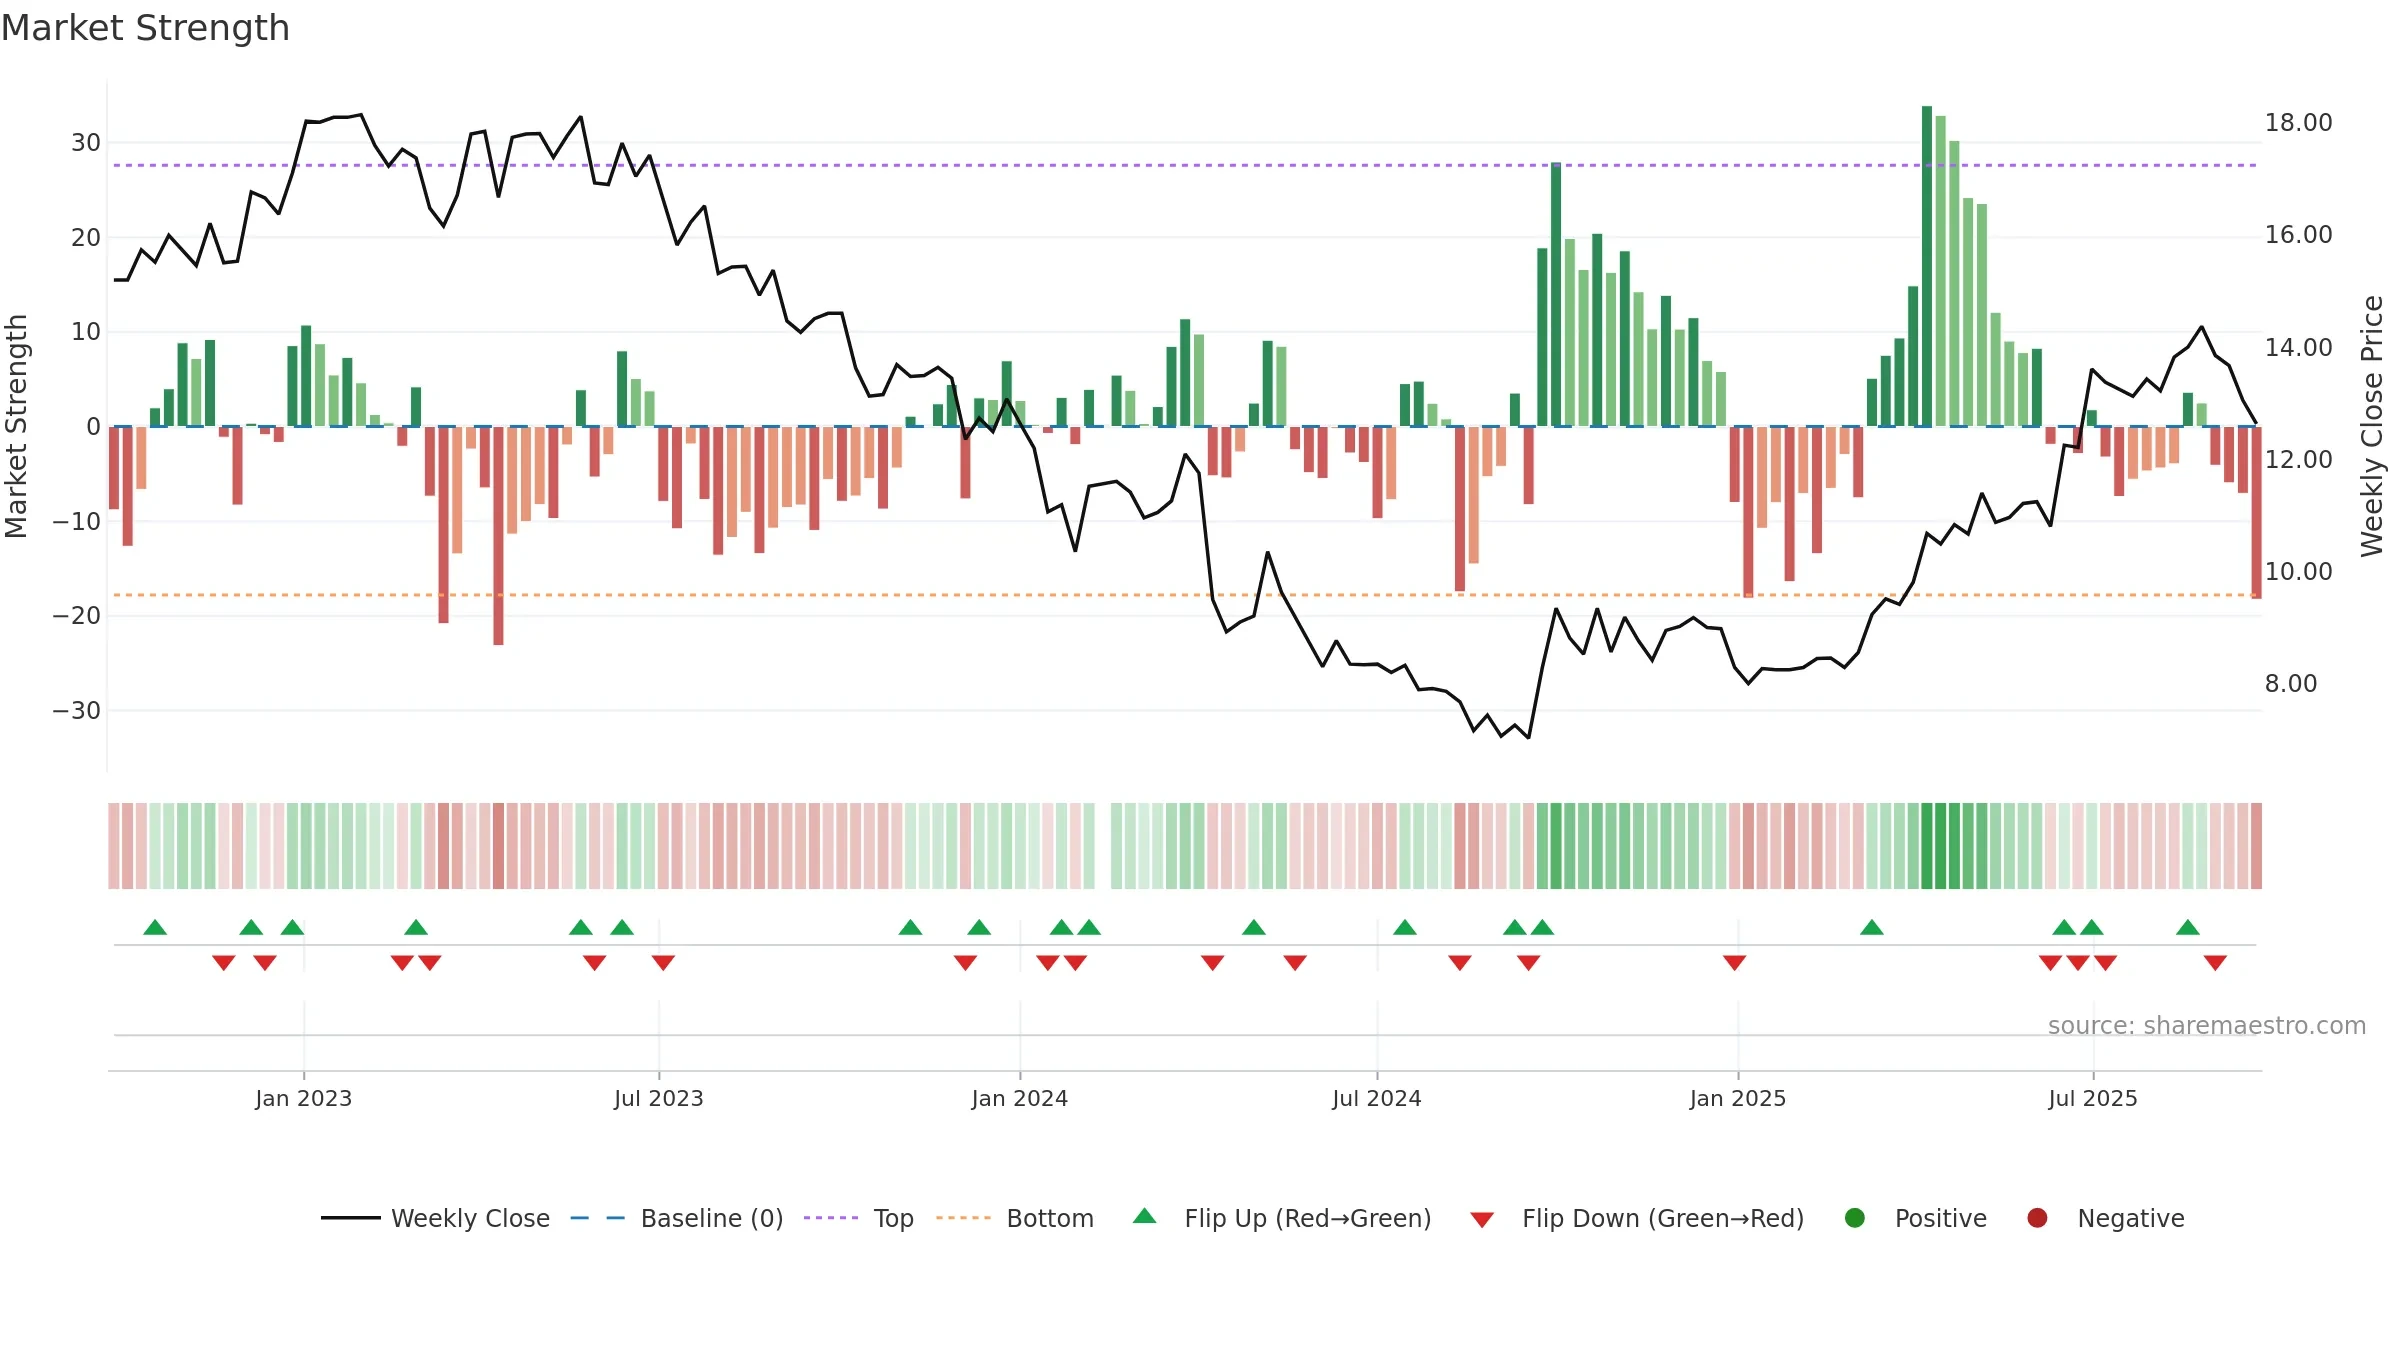The image size is (2400, 1350).
Task: Click the Jul 2025 x-axis label
Action: [x=2093, y=1098]
